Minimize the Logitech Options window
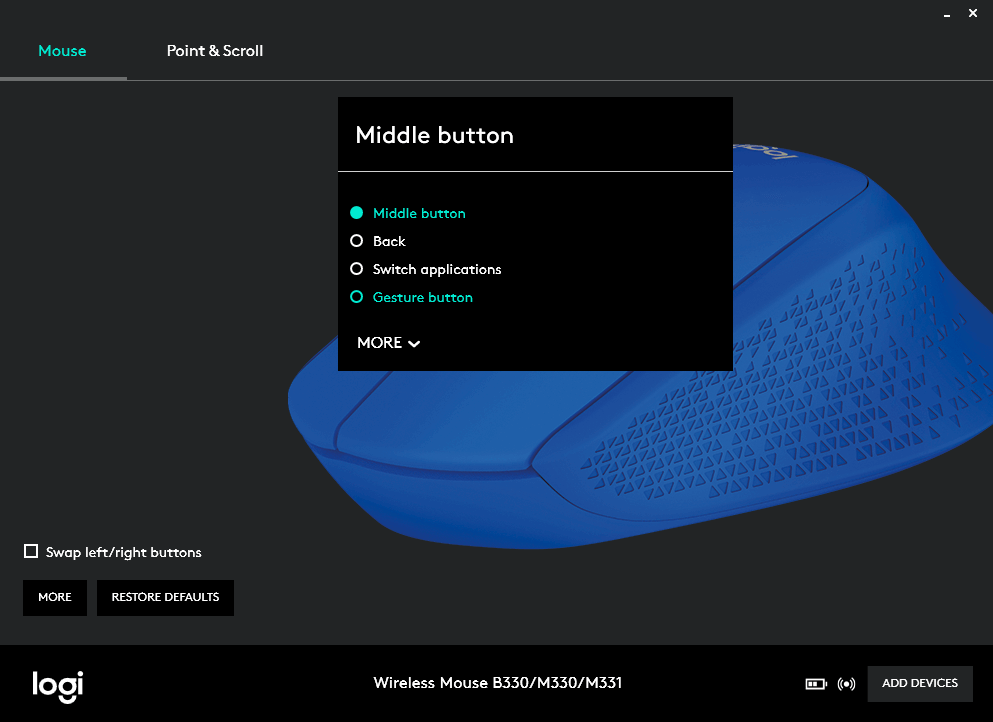993x722 pixels. (946, 14)
